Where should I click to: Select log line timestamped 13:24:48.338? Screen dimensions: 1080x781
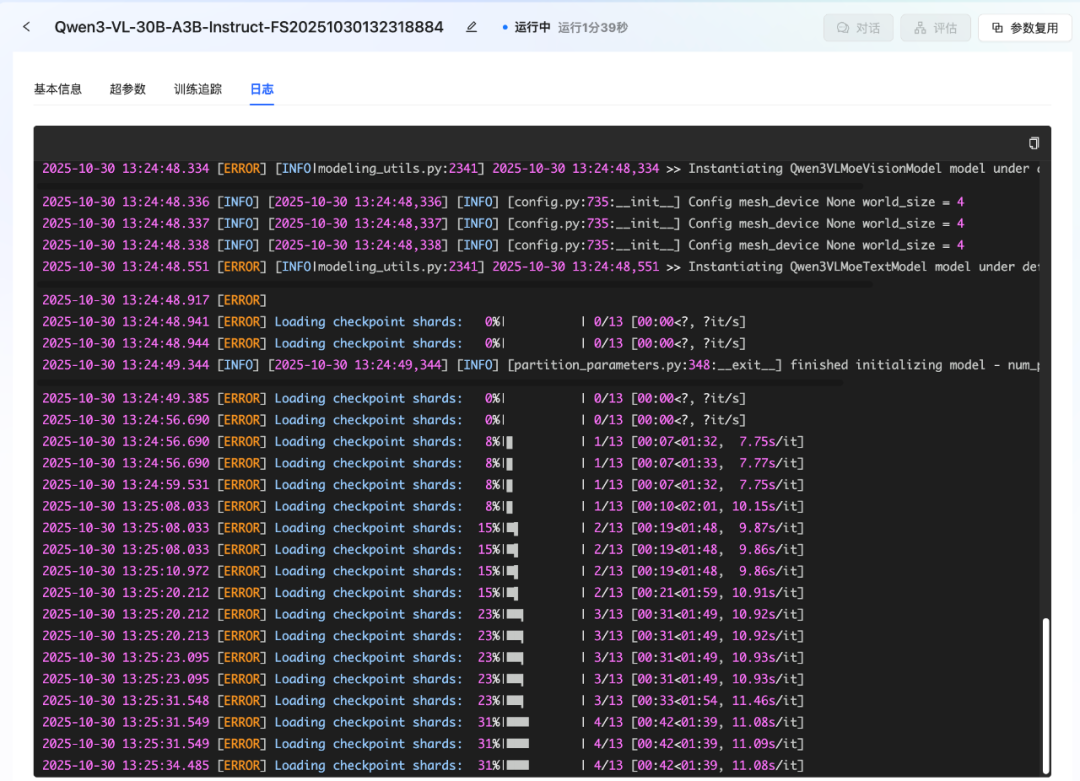point(503,245)
